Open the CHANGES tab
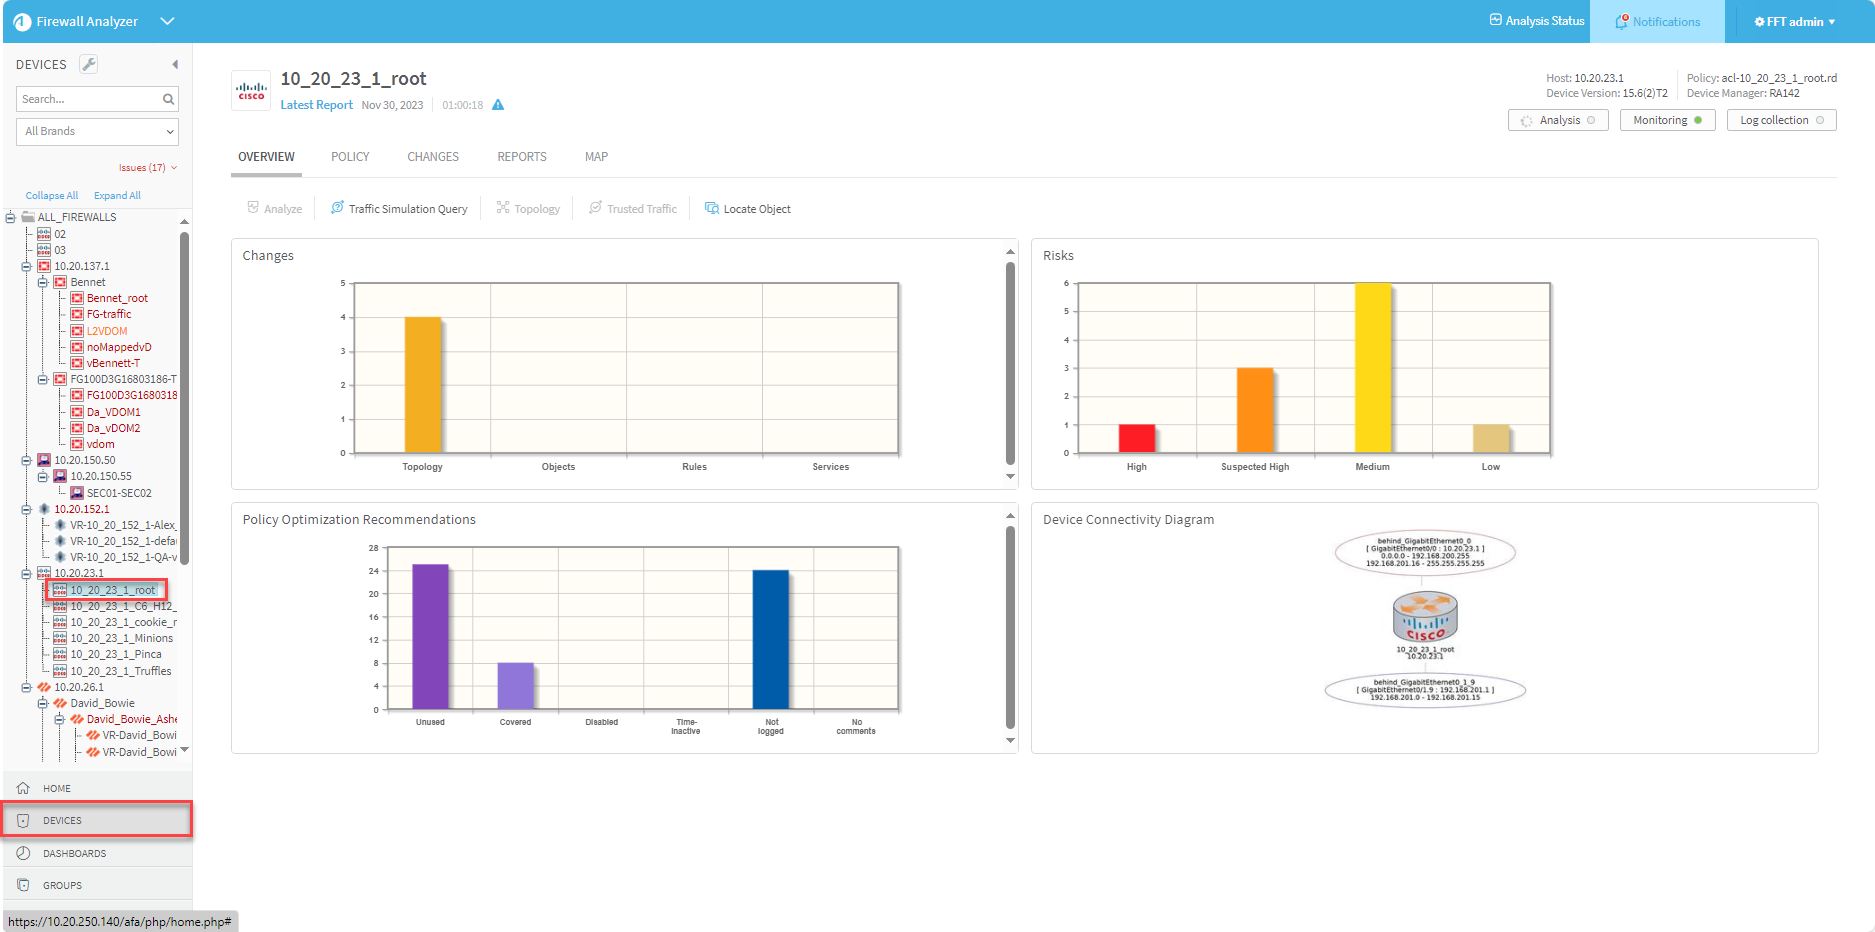The image size is (1875, 932). [x=433, y=157]
